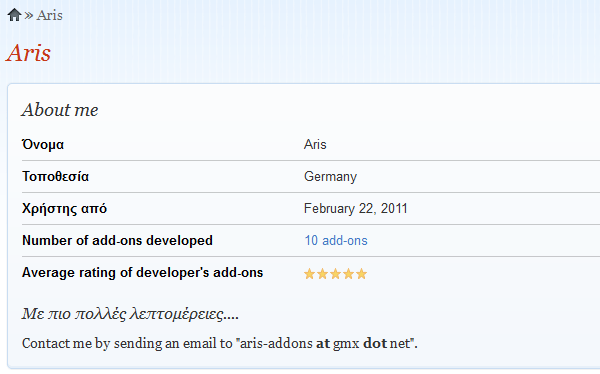The height and width of the screenshot is (374, 600).
Task: Click Number of add-ons developed label
Action: pyautogui.click(x=117, y=240)
